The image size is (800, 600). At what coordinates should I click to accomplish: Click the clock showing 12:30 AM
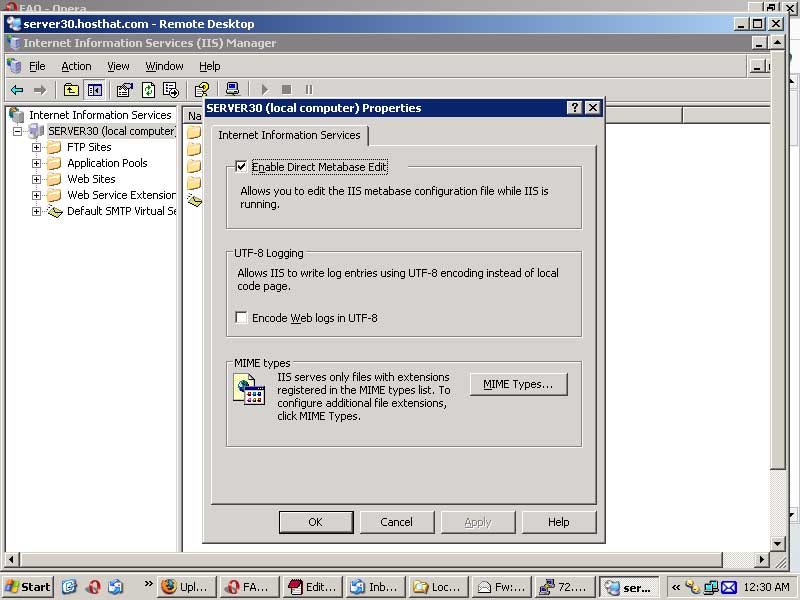(766, 587)
